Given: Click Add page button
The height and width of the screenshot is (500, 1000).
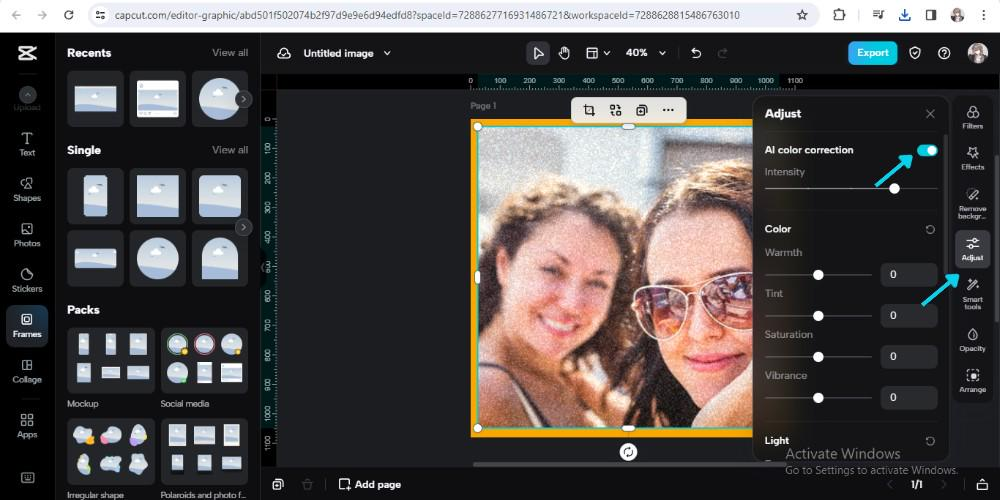Looking at the screenshot, I should click(x=370, y=485).
